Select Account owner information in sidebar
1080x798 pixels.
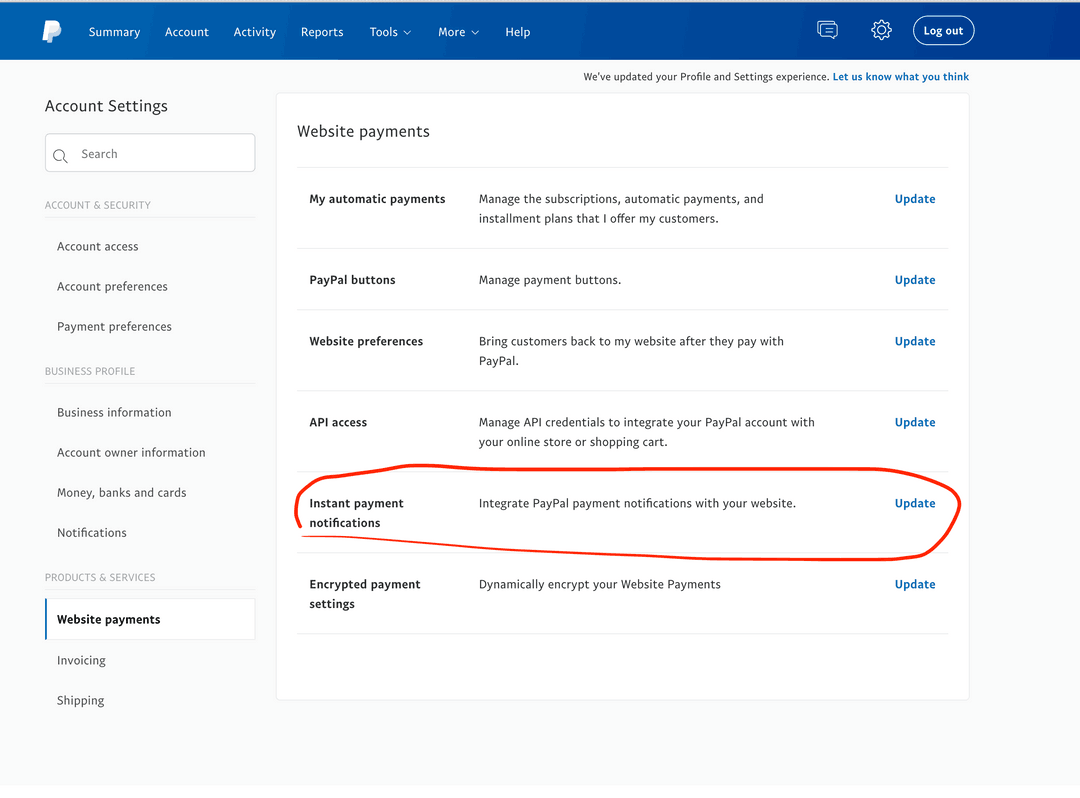click(131, 452)
